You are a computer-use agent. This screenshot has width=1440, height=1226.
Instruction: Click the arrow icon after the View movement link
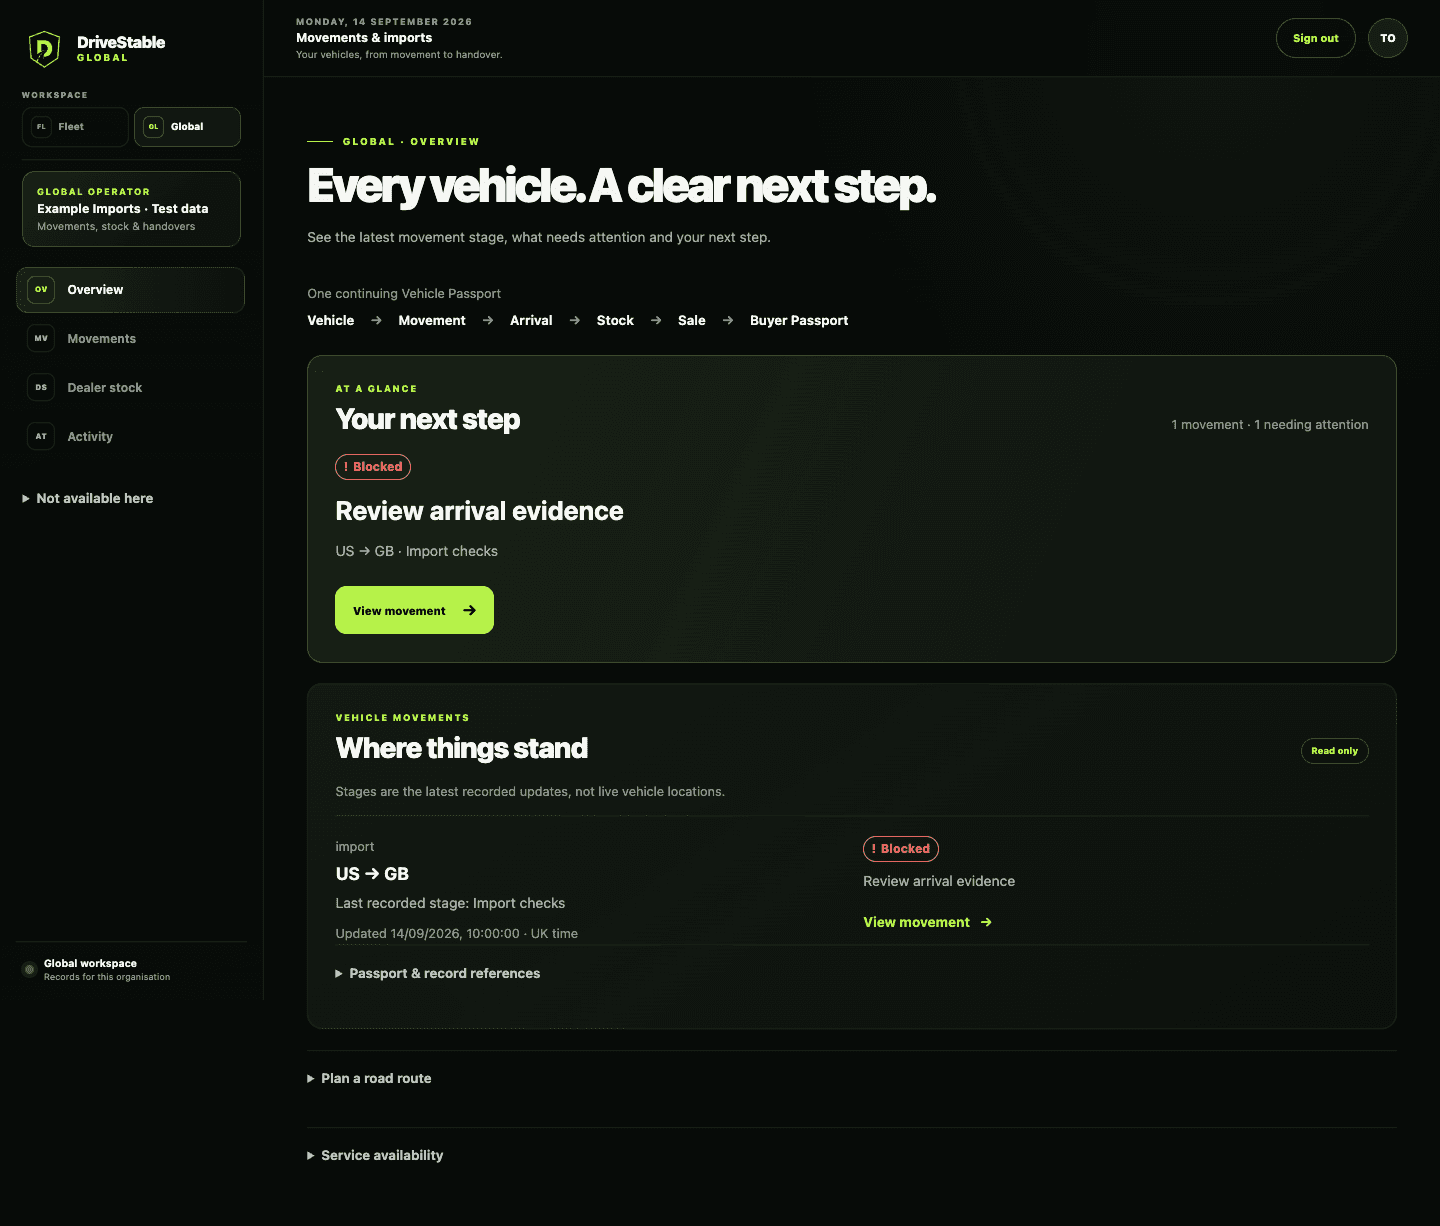986,922
